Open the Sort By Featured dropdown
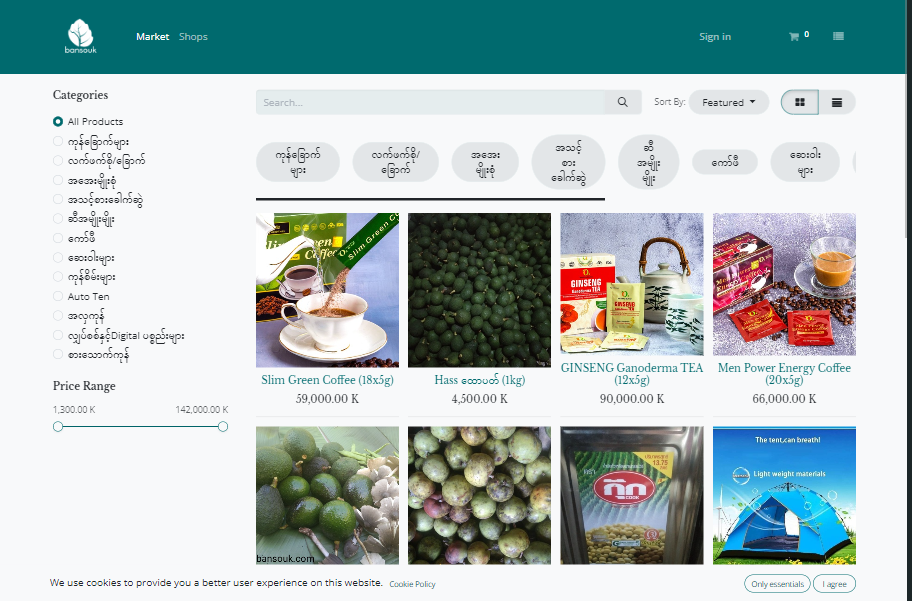The height and width of the screenshot is (601, 912). click(x=729, y=102)
